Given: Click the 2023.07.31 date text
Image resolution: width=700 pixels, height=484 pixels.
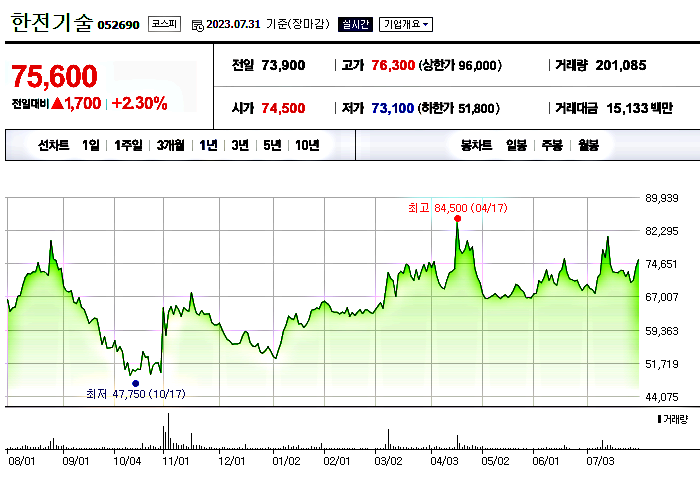Looking at the screenshot, I should tap(233, 24).
